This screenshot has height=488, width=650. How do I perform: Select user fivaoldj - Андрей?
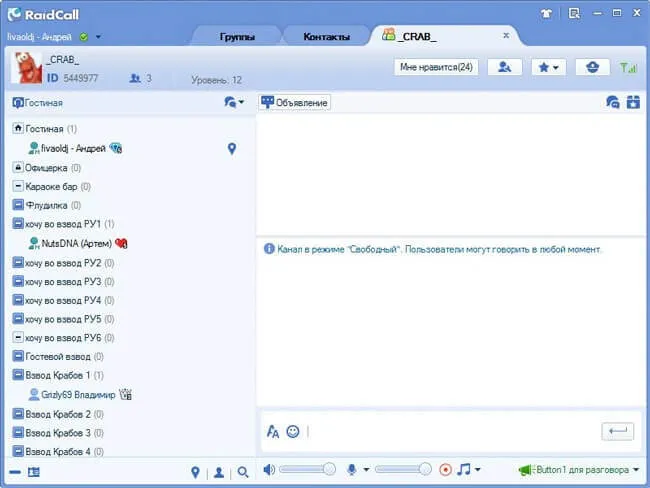pyautogui.click(x=73, y=148)
